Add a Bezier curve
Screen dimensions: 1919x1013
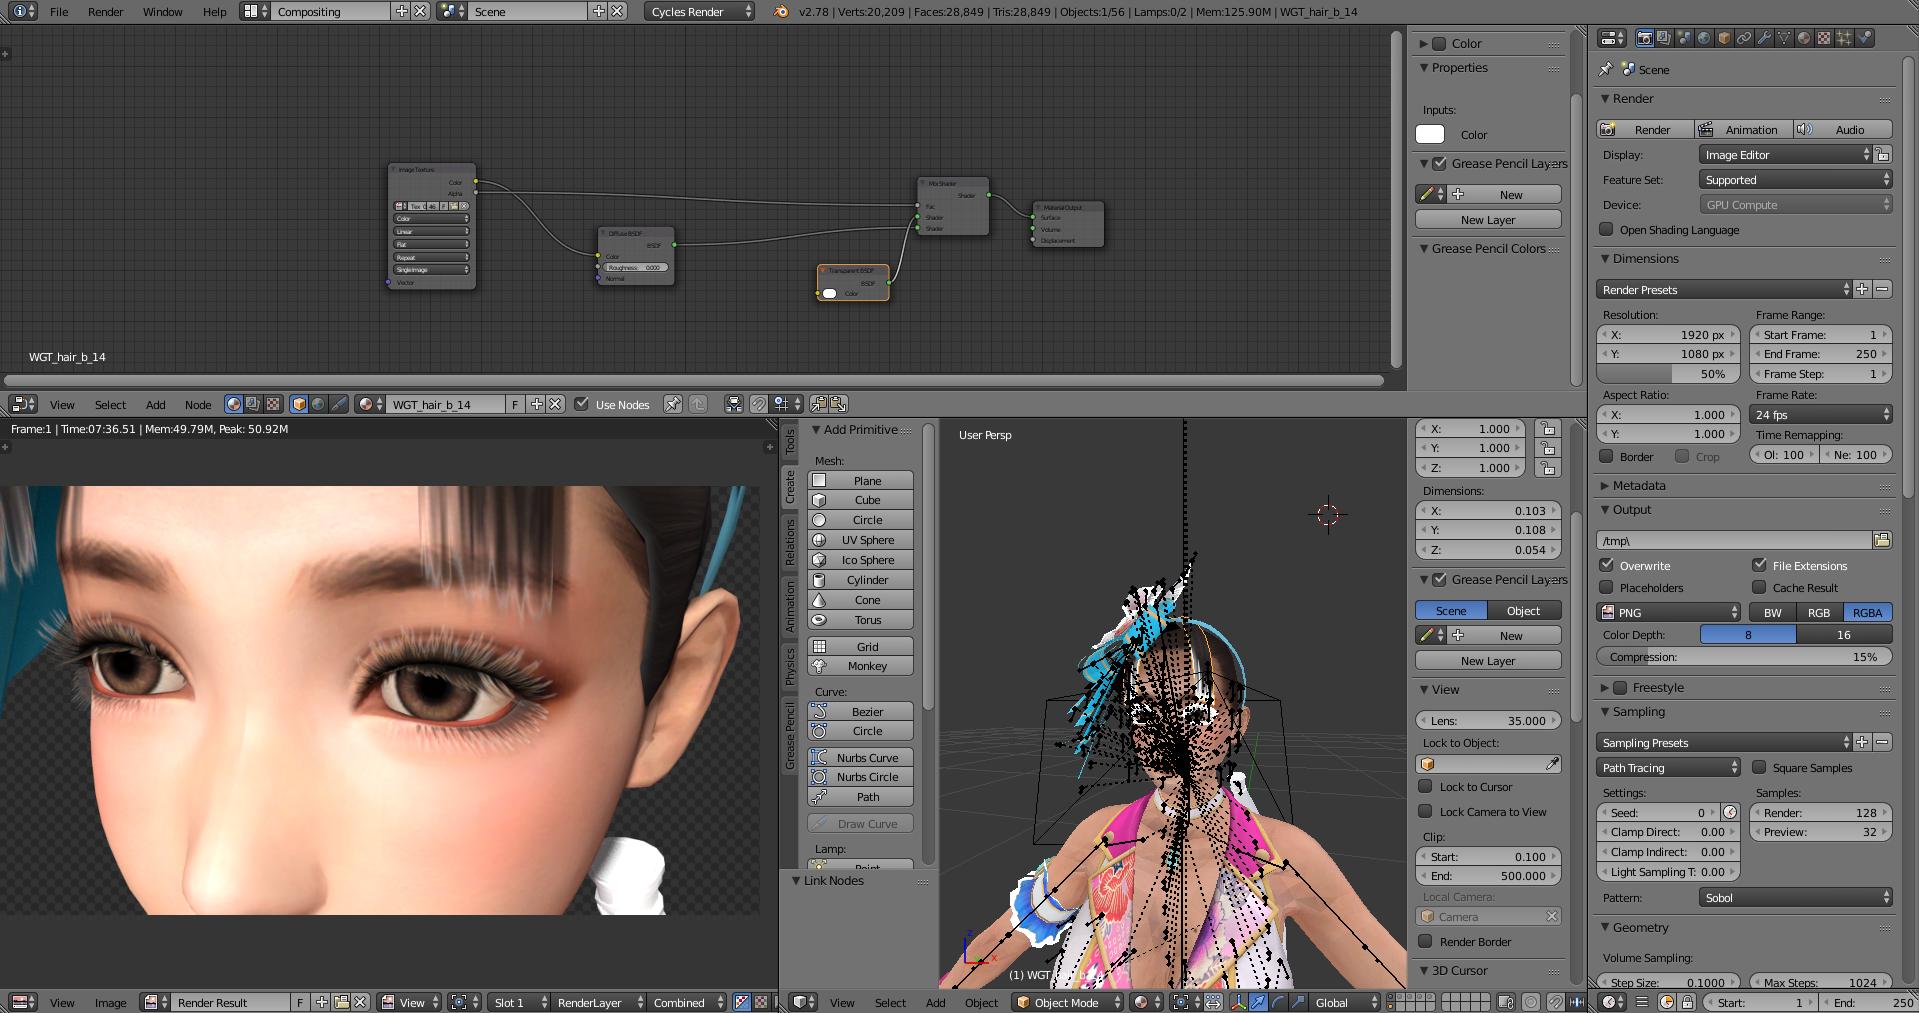point(860,711)
